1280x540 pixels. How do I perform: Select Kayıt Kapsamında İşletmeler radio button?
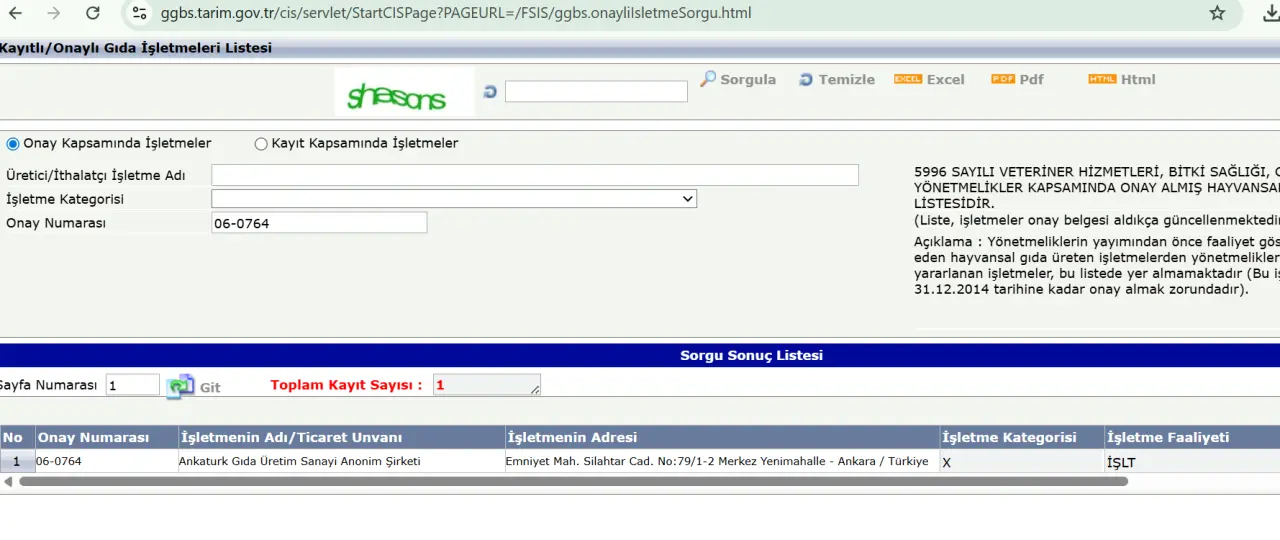pos(262,143)
